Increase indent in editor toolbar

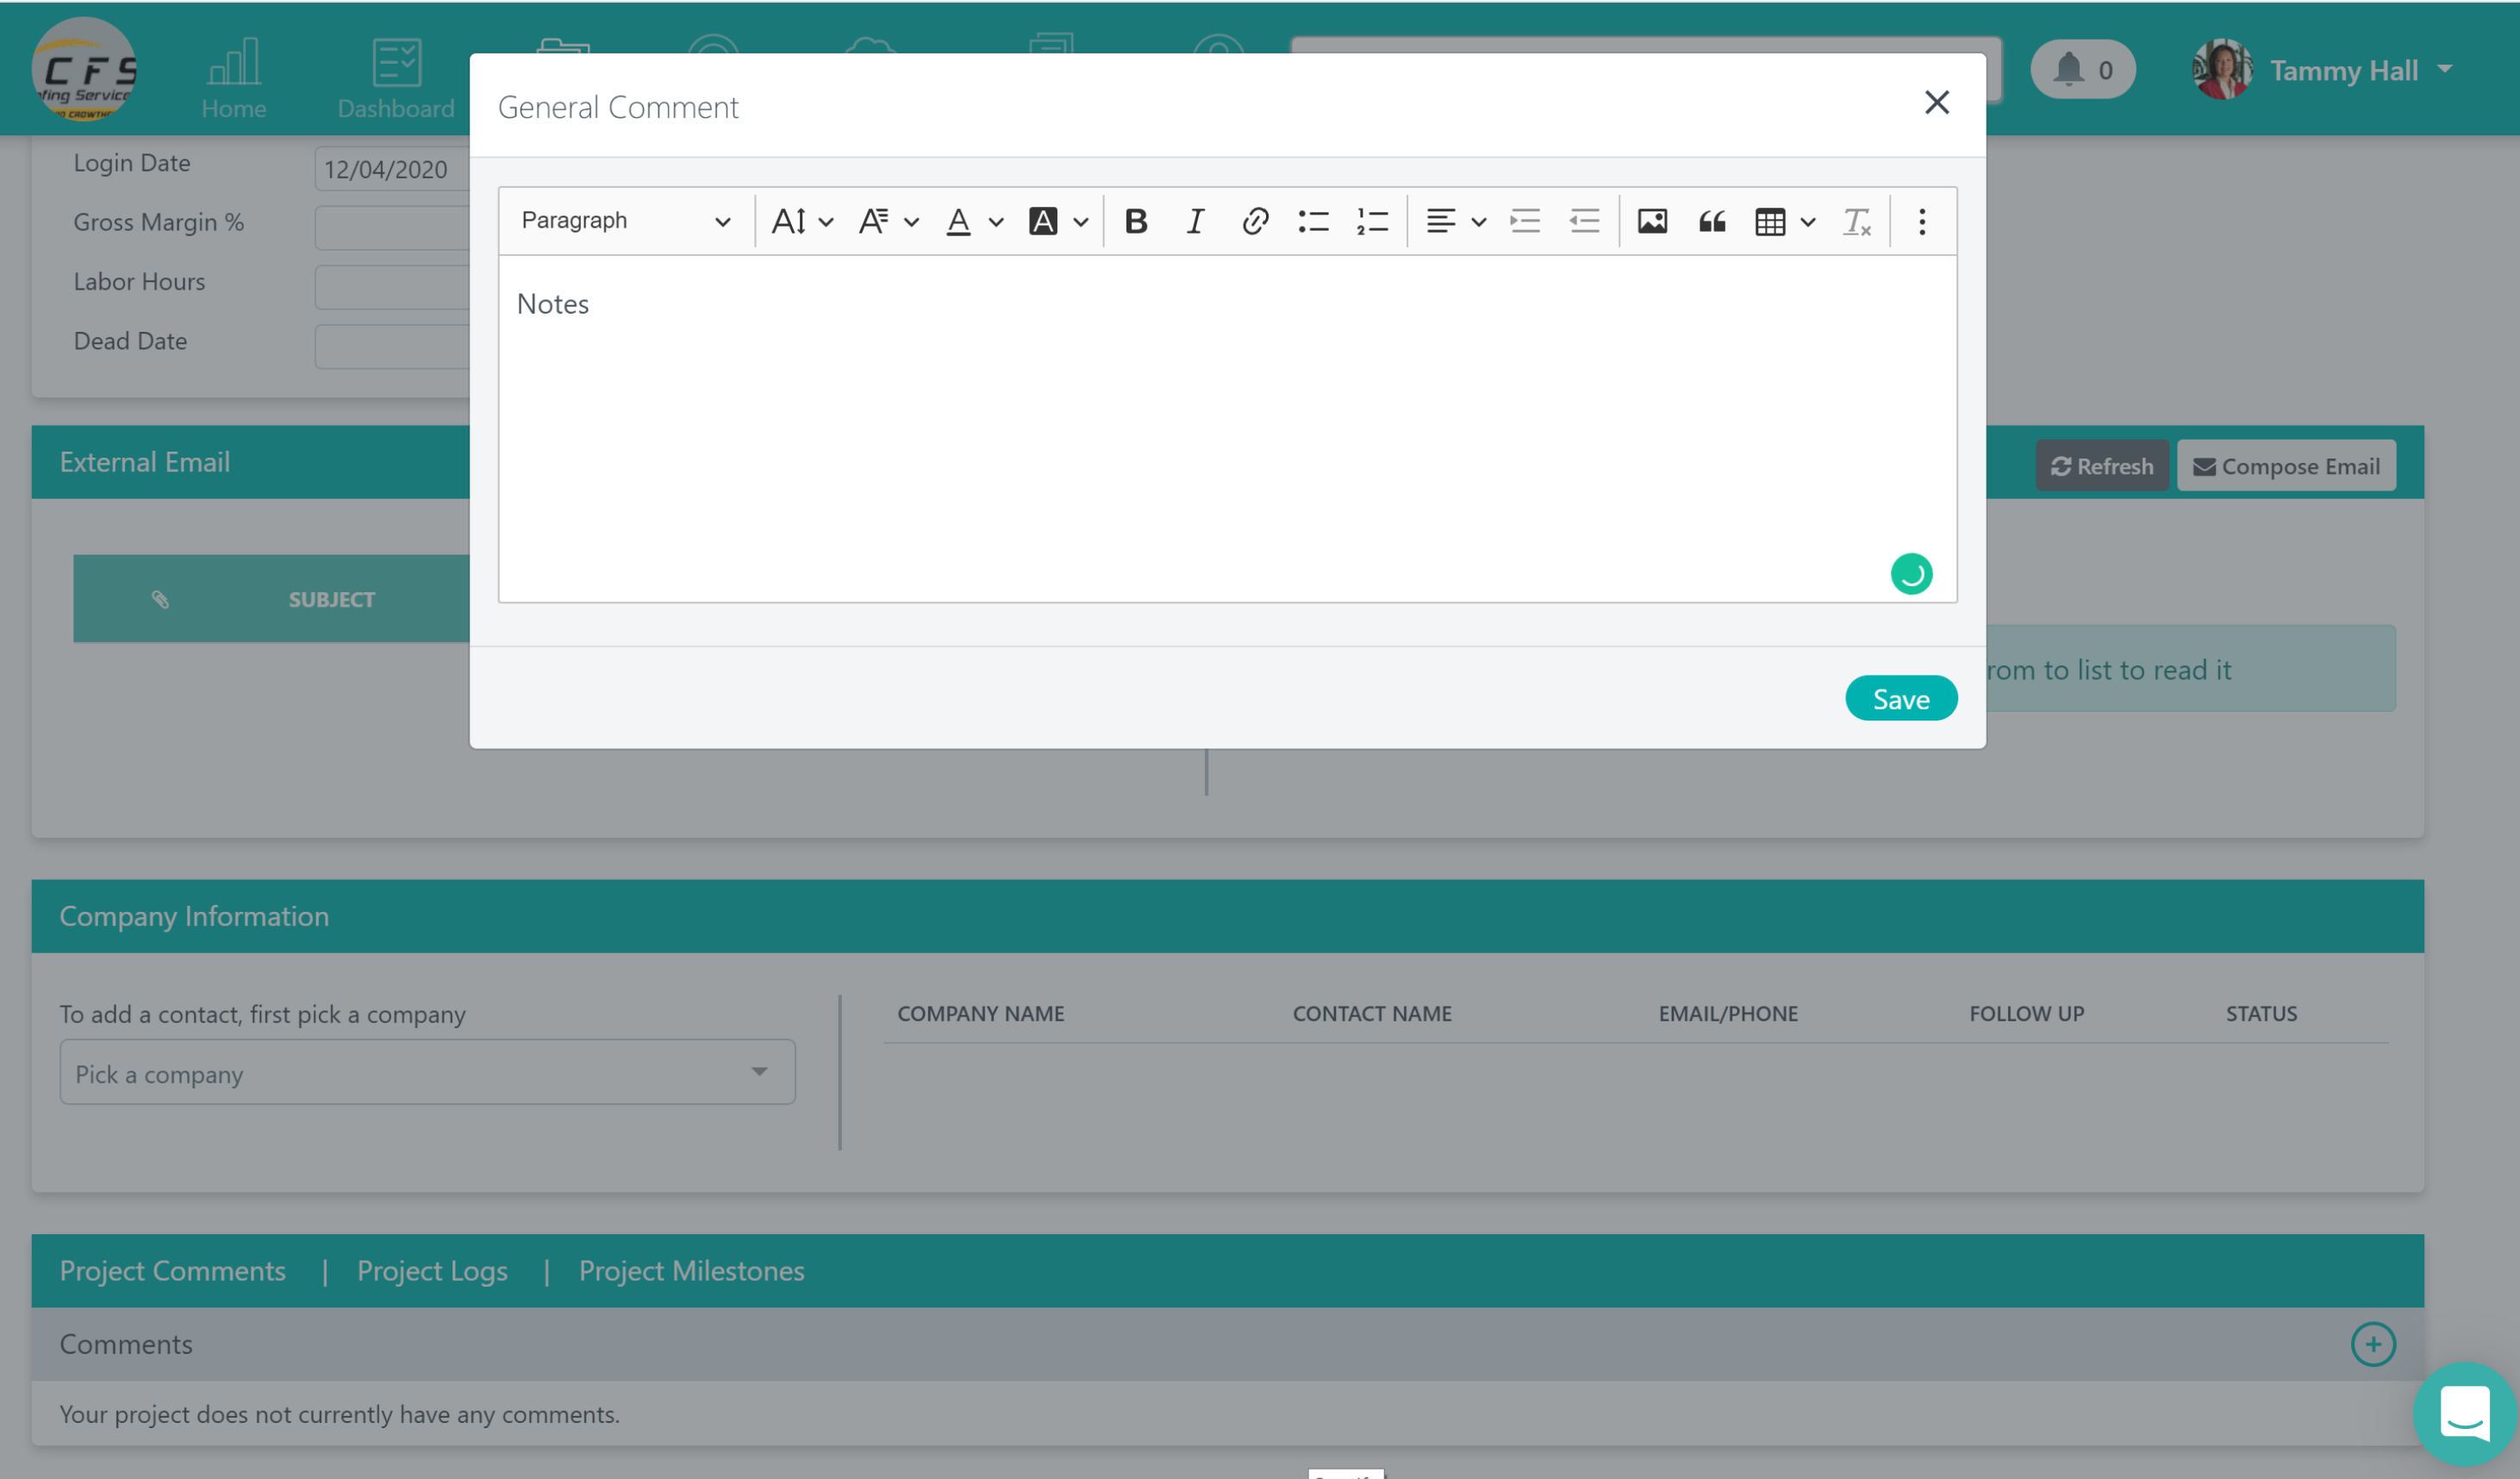click(1524, 221)
